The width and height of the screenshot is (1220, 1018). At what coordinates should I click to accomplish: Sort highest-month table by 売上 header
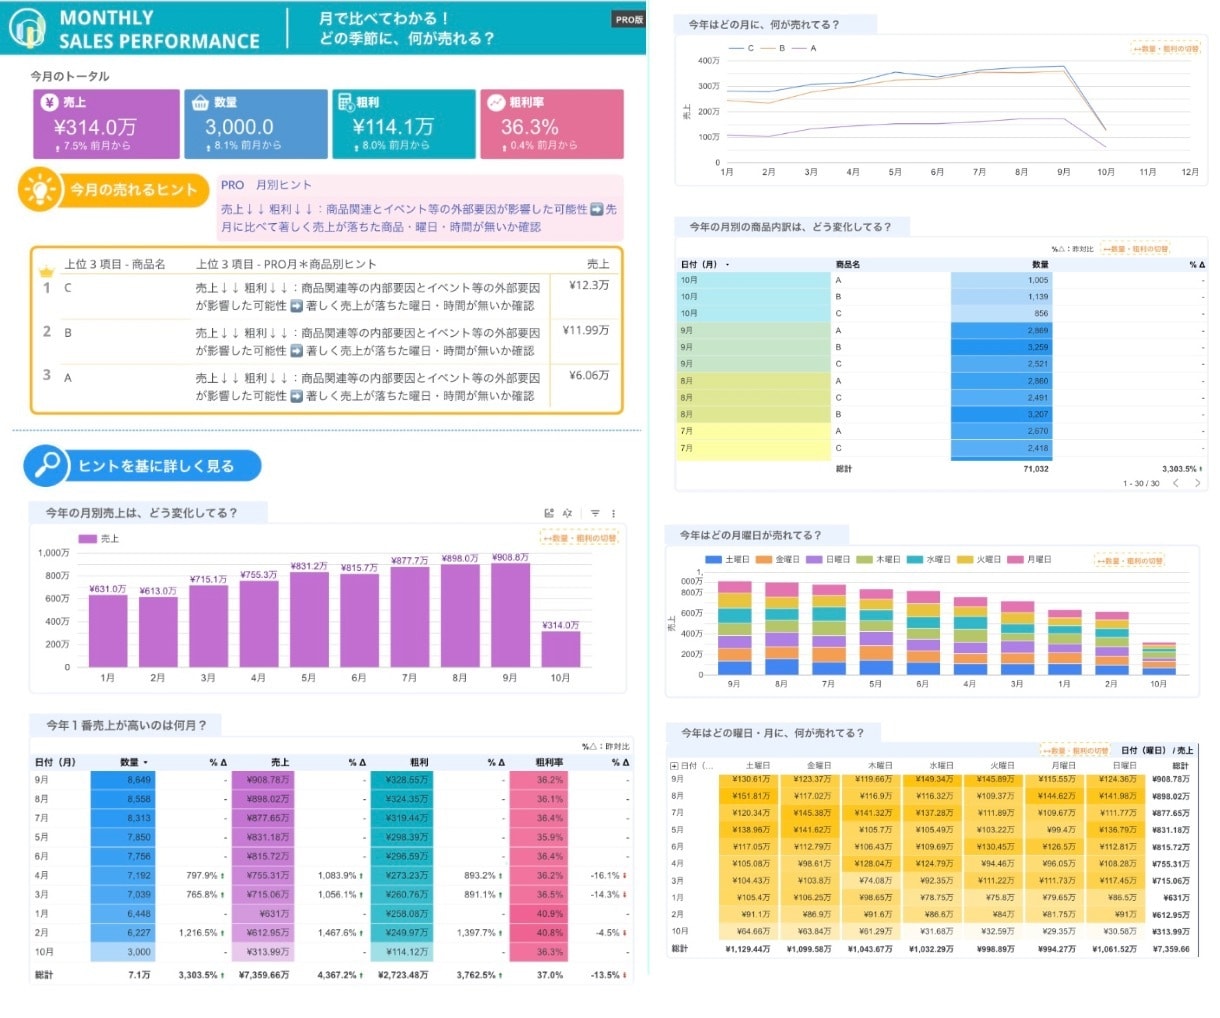[x=280, y=762]
